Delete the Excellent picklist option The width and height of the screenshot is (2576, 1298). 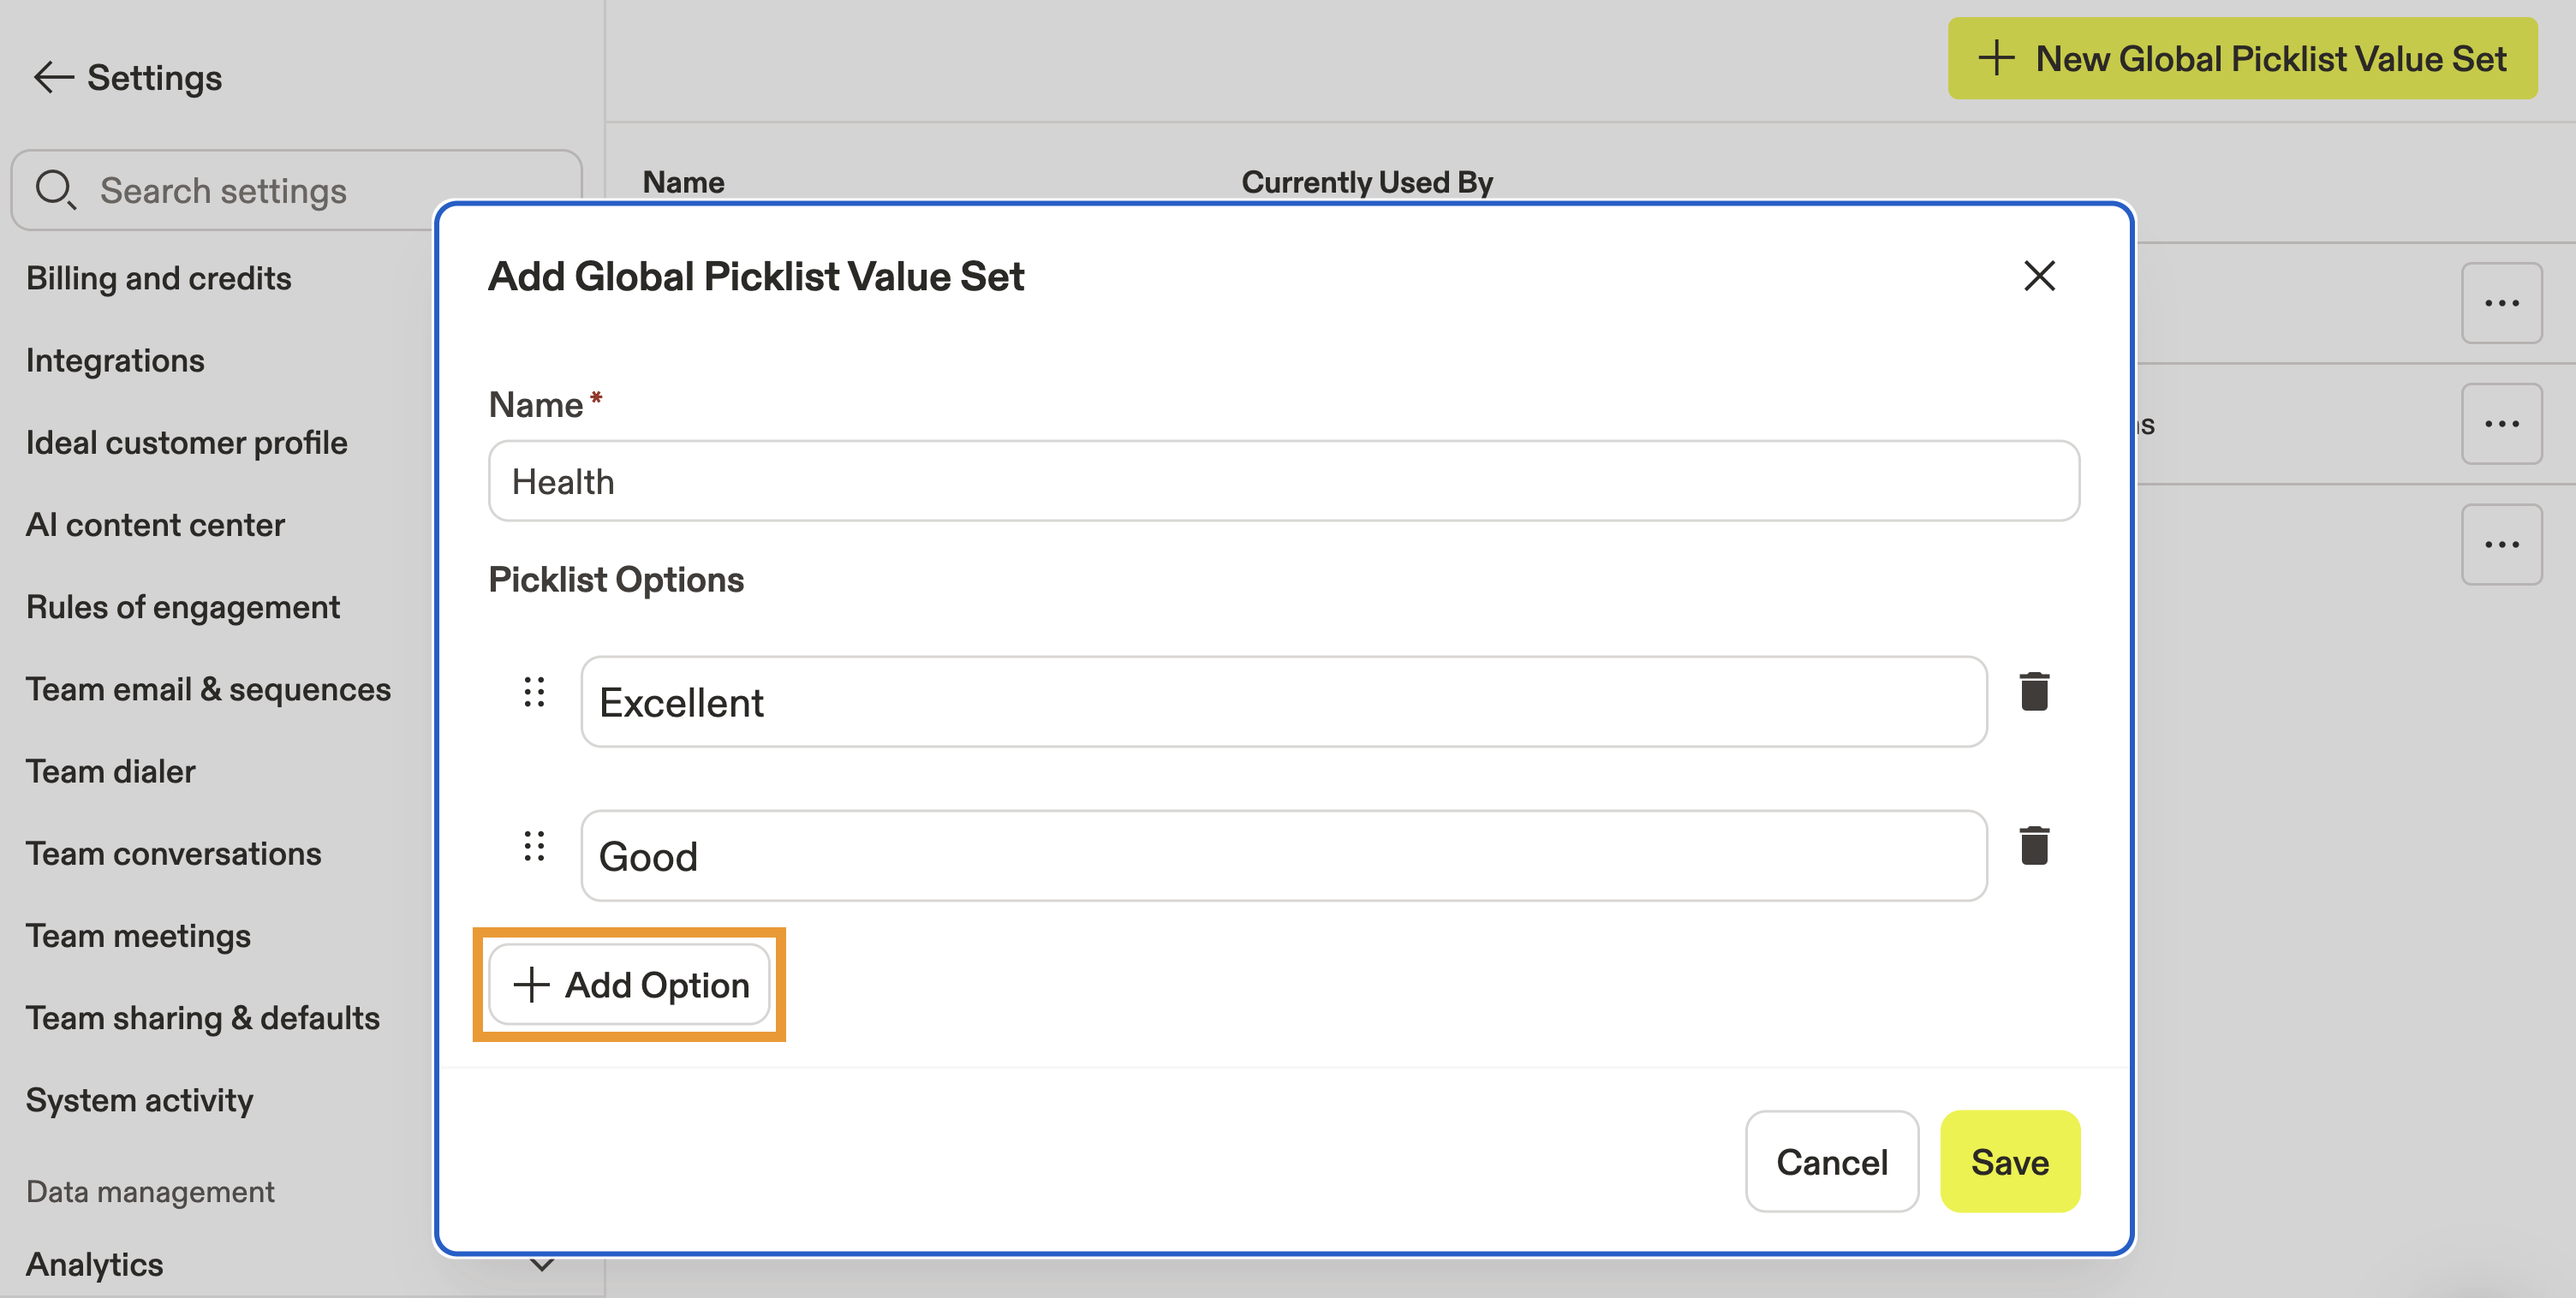[2034, 691]
